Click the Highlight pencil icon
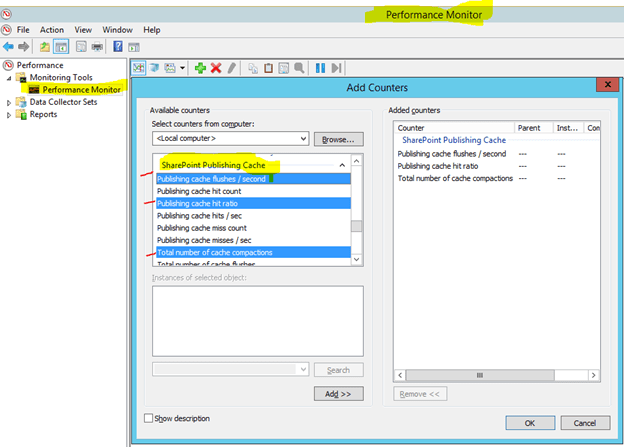The height and width of the screenshot is (447, 624). [232, 67]
